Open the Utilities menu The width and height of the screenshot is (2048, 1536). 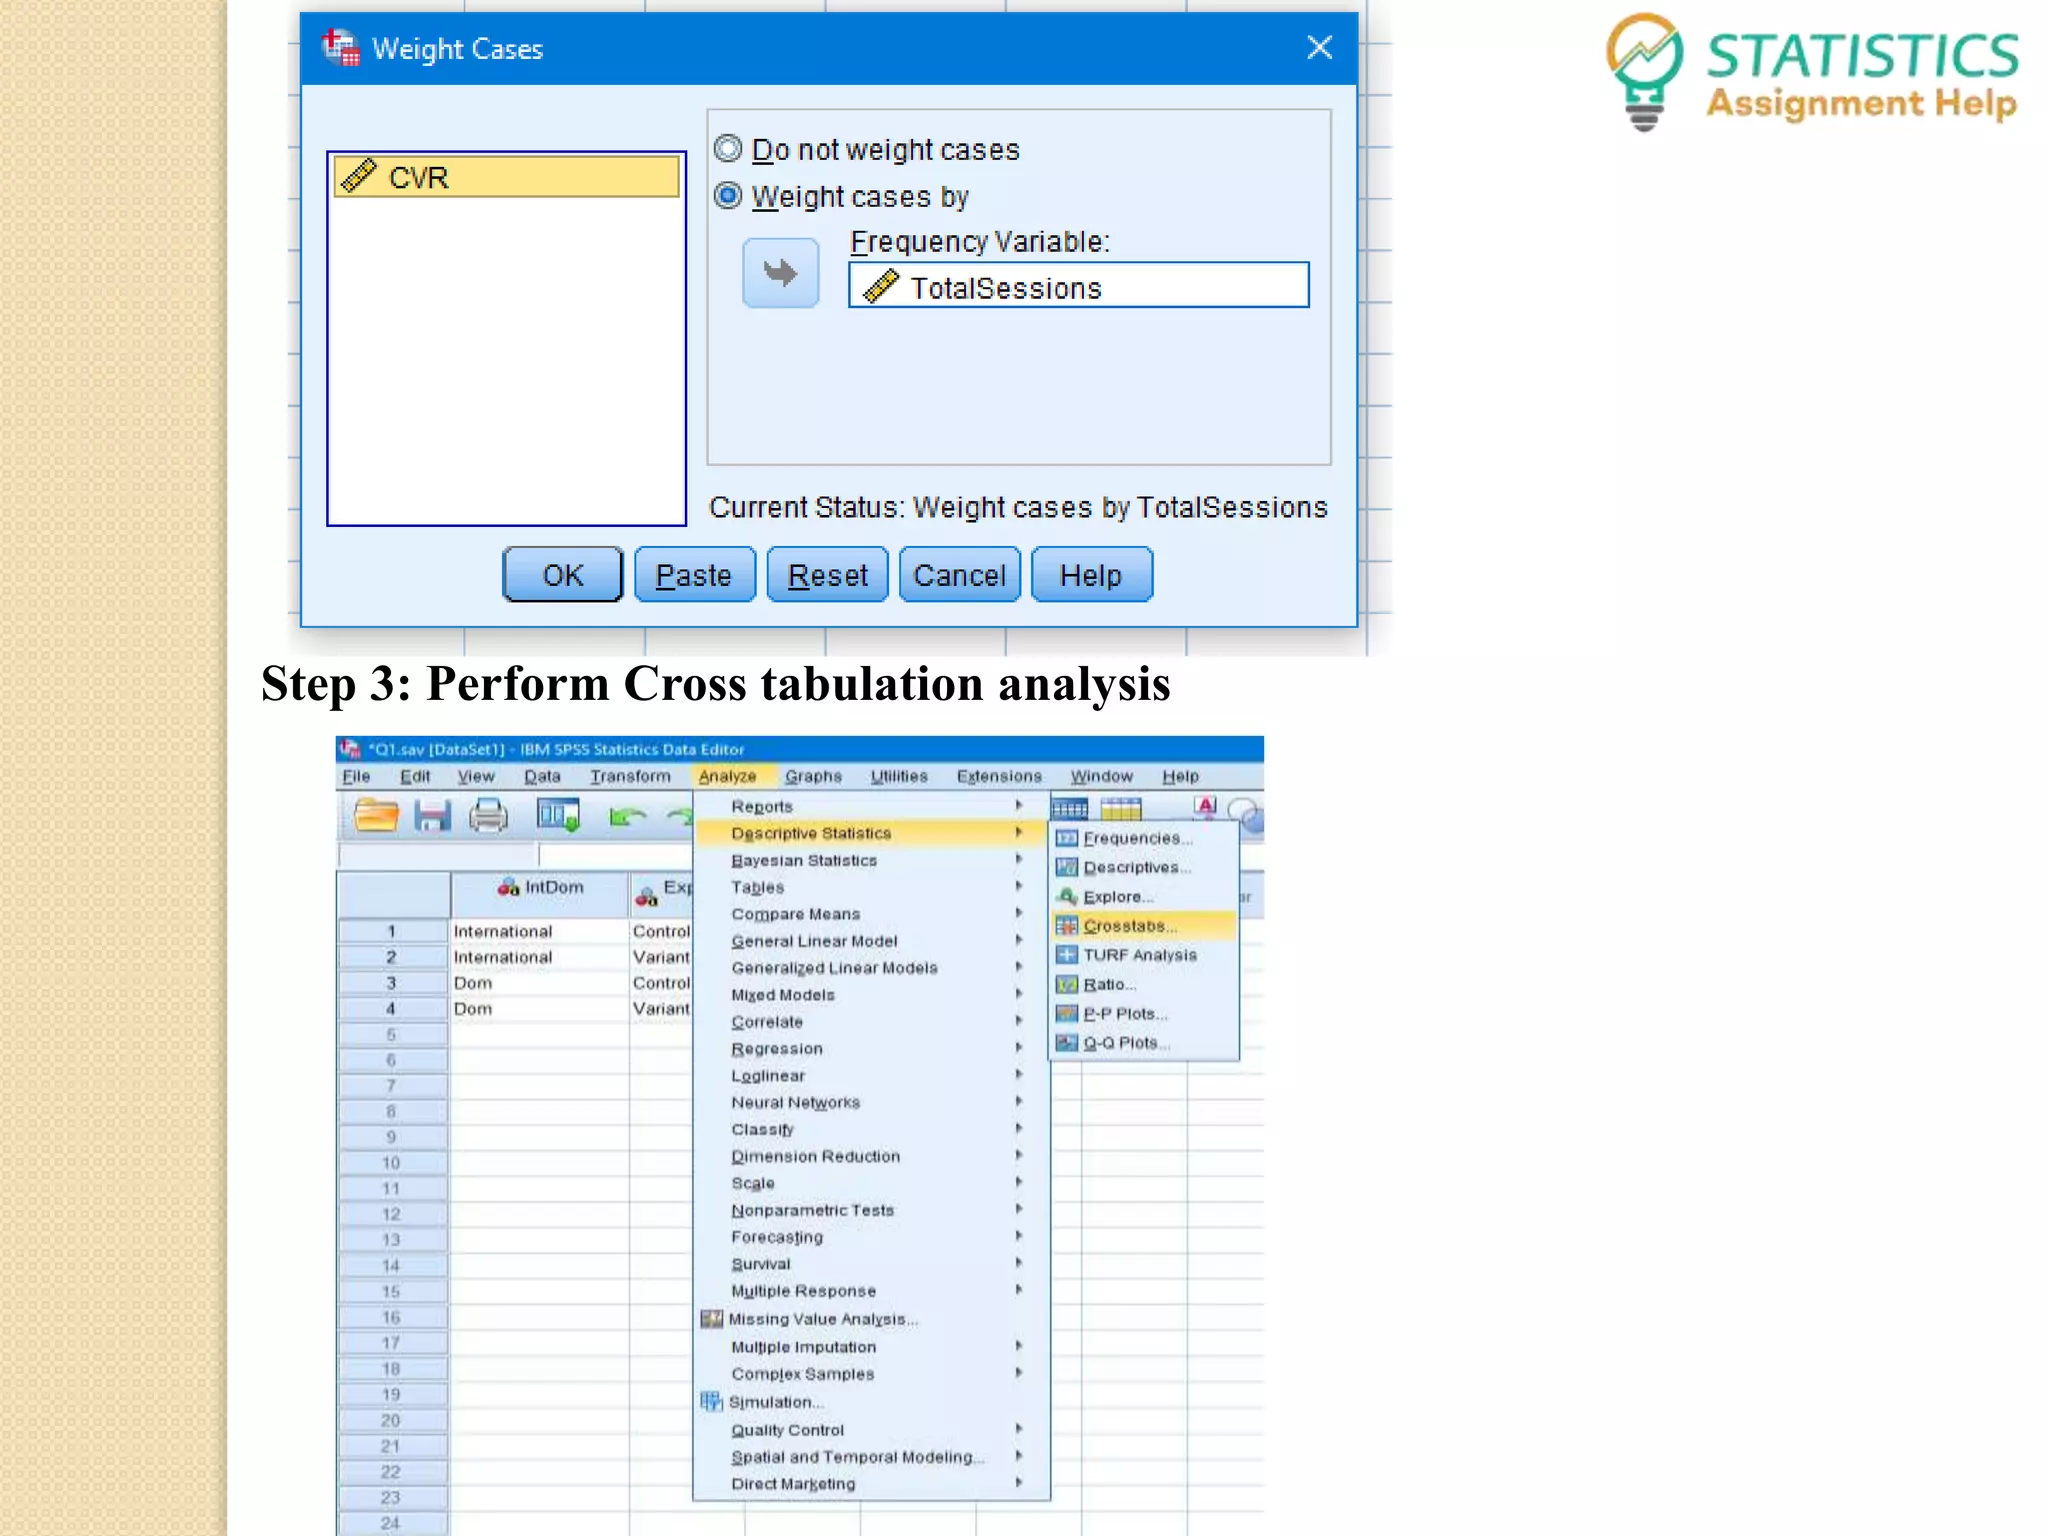point(898,776)
